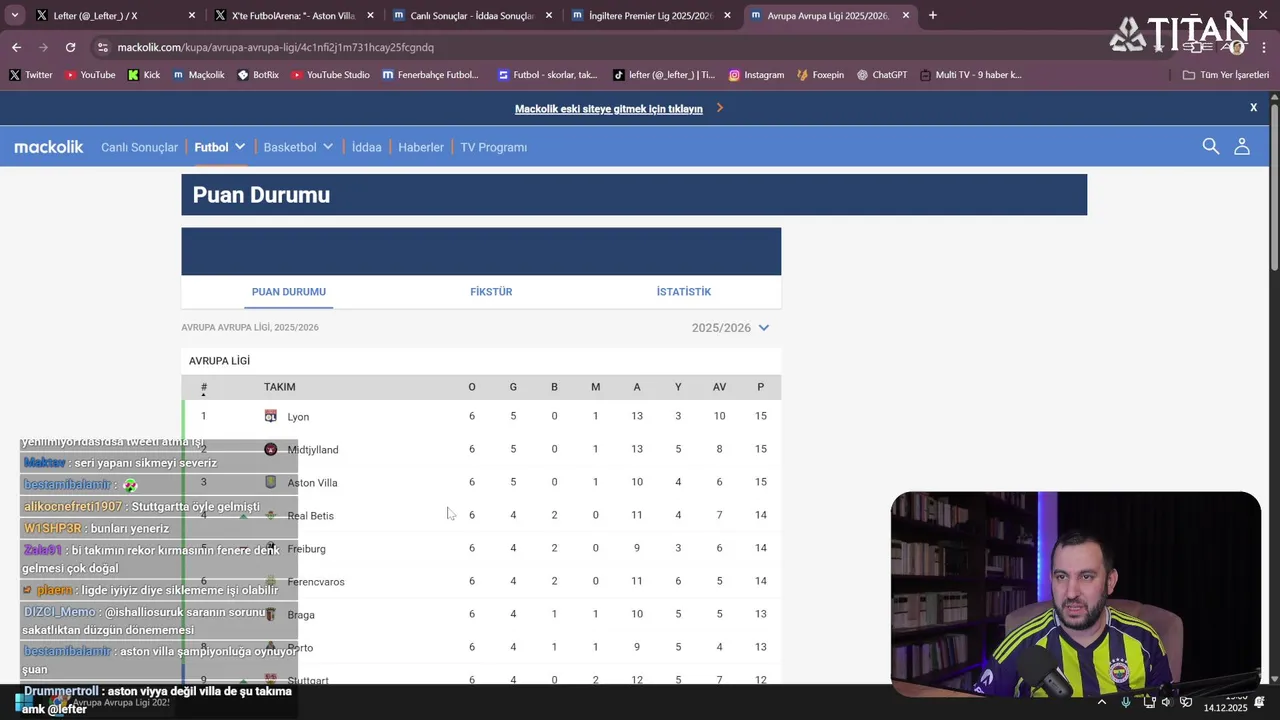Open Canlı Sonuçlar in the nav

pyautogui.click(x=139, y=147)
